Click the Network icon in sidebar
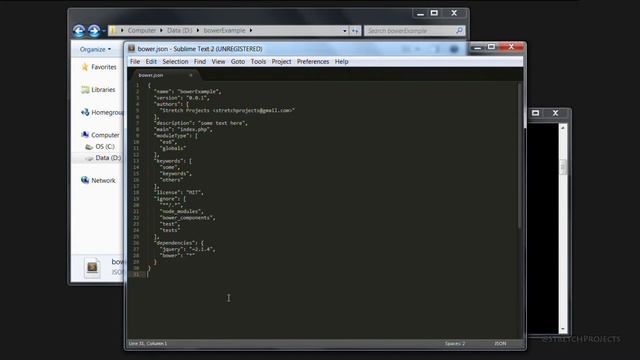The image size is (640, 360). pos(85,180)
